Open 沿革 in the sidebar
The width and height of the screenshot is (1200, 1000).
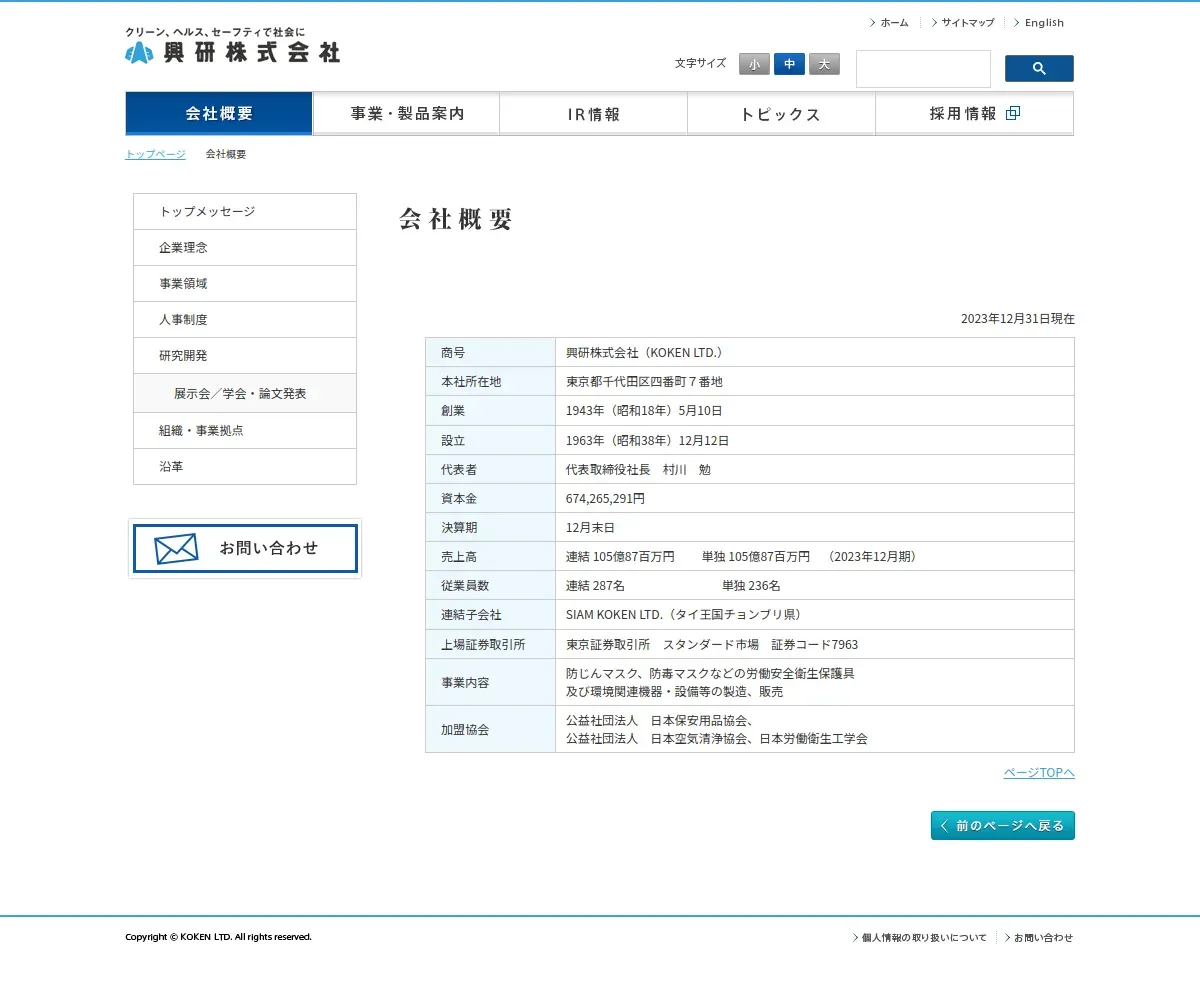(x=245, y=467)
